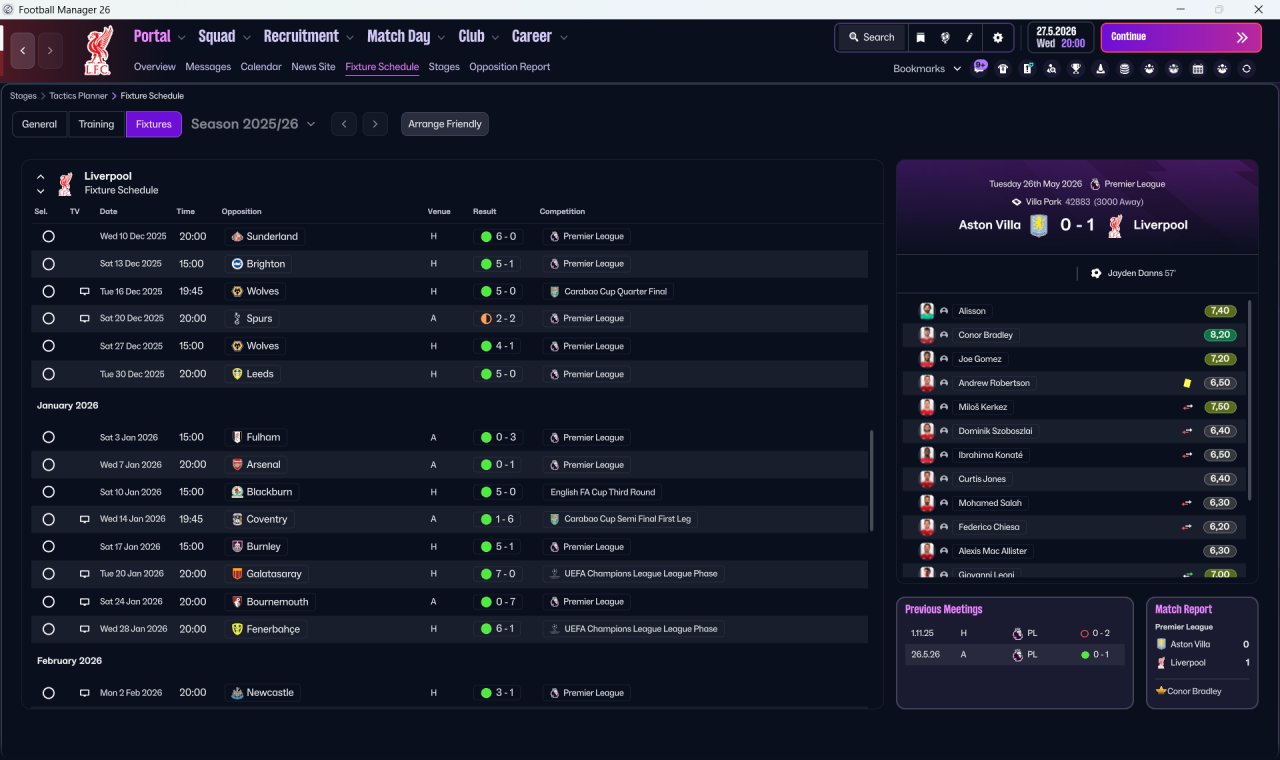This screenshot has width=1280, height=760.
Task: Select the radio button for the Blackburn fixture
Action: pos(48,492)
